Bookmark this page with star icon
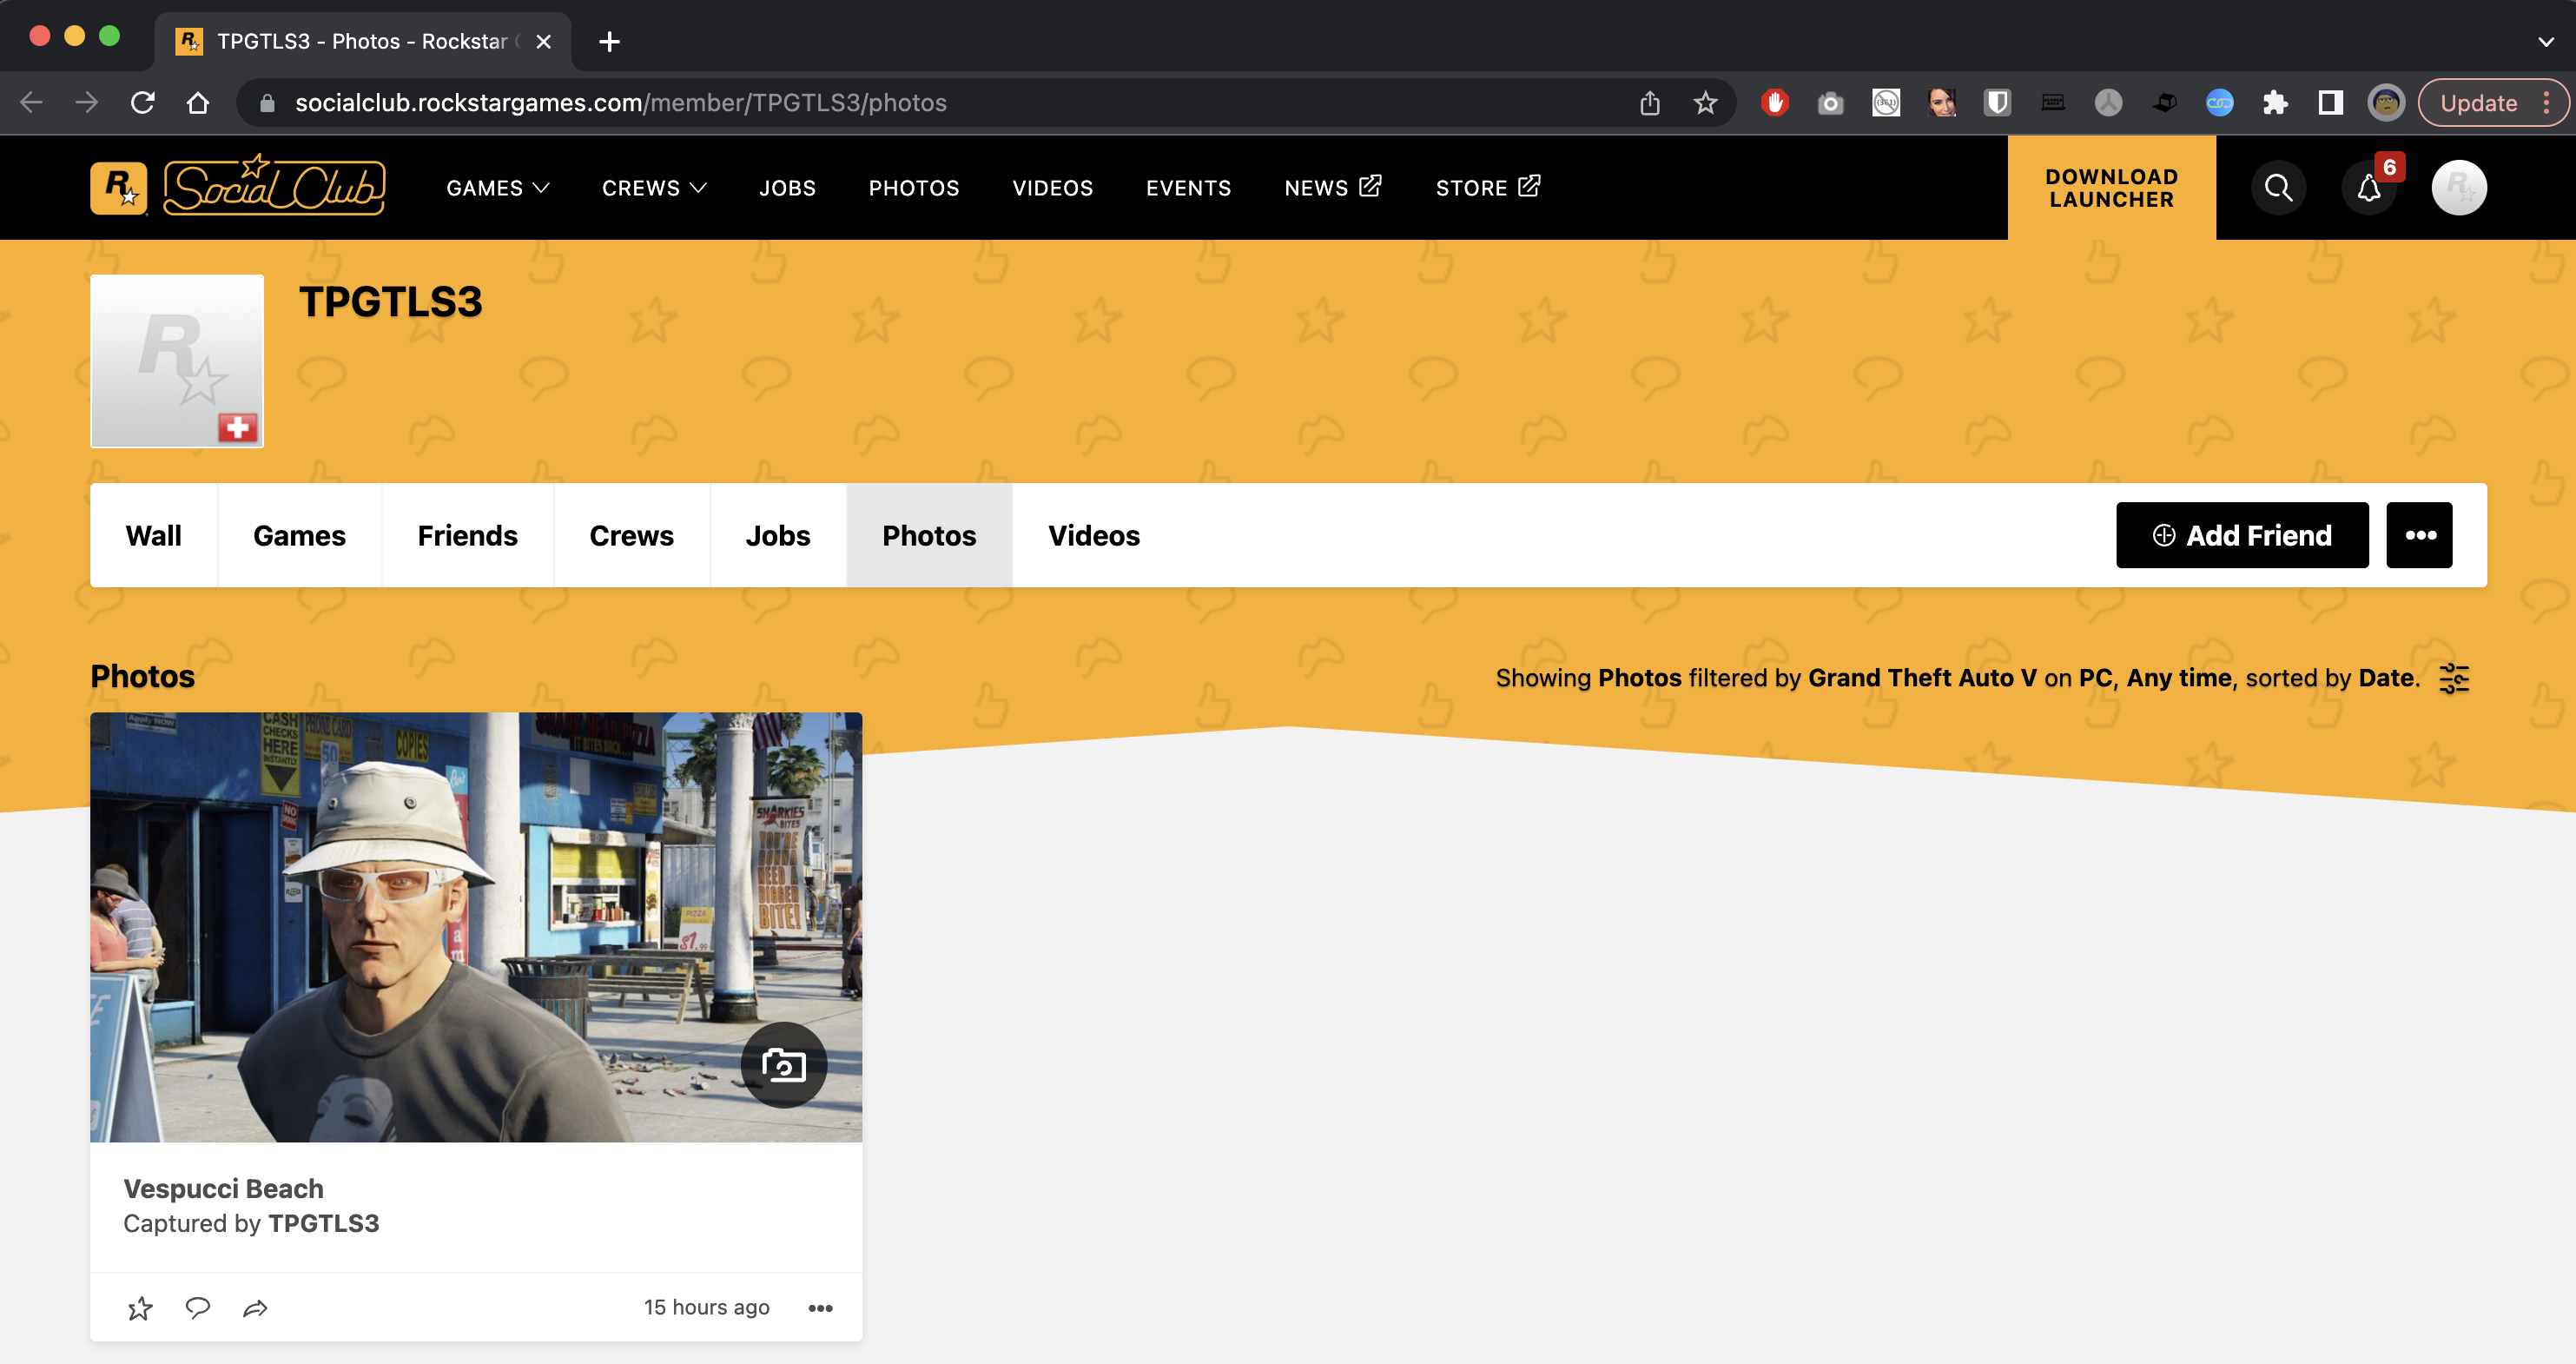Screen dimensions: 2576x1364 click(1706, 102)
